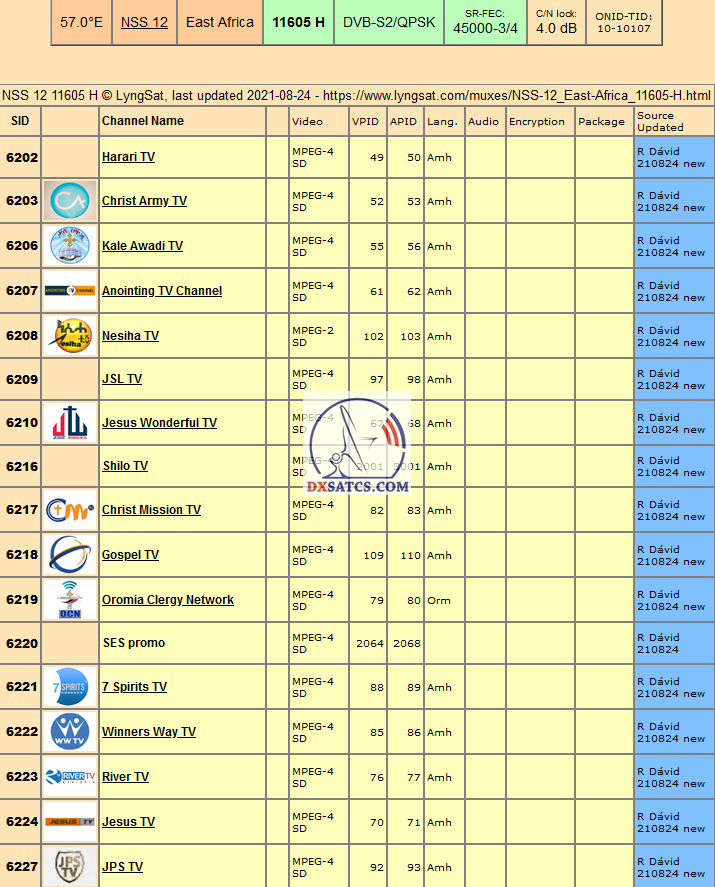Click the Christ Mission TV logo
Viewport: 715px width, 887px height.
click(x=70, y=510)
